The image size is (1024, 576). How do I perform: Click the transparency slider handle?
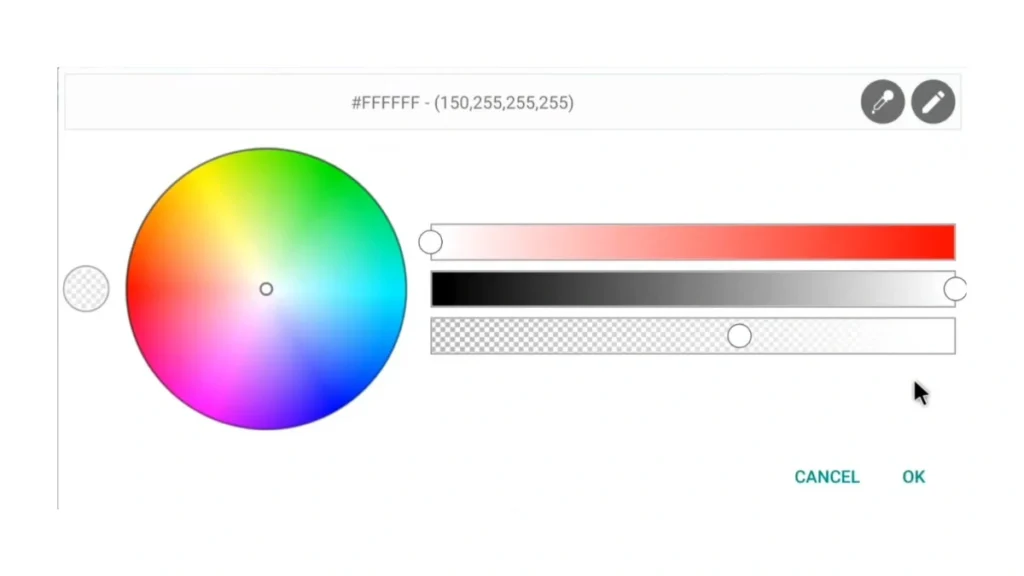739,336
